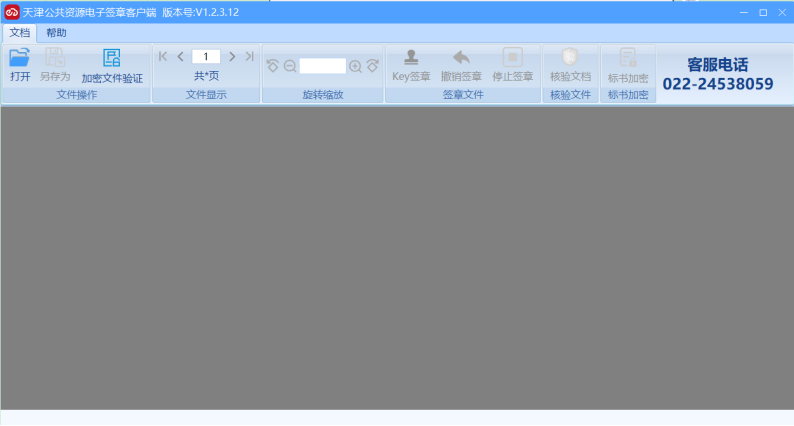Open 加密文件验证 encrypted file verification
The height and width of the screenshot is (426, 794).
click(112, 59)
